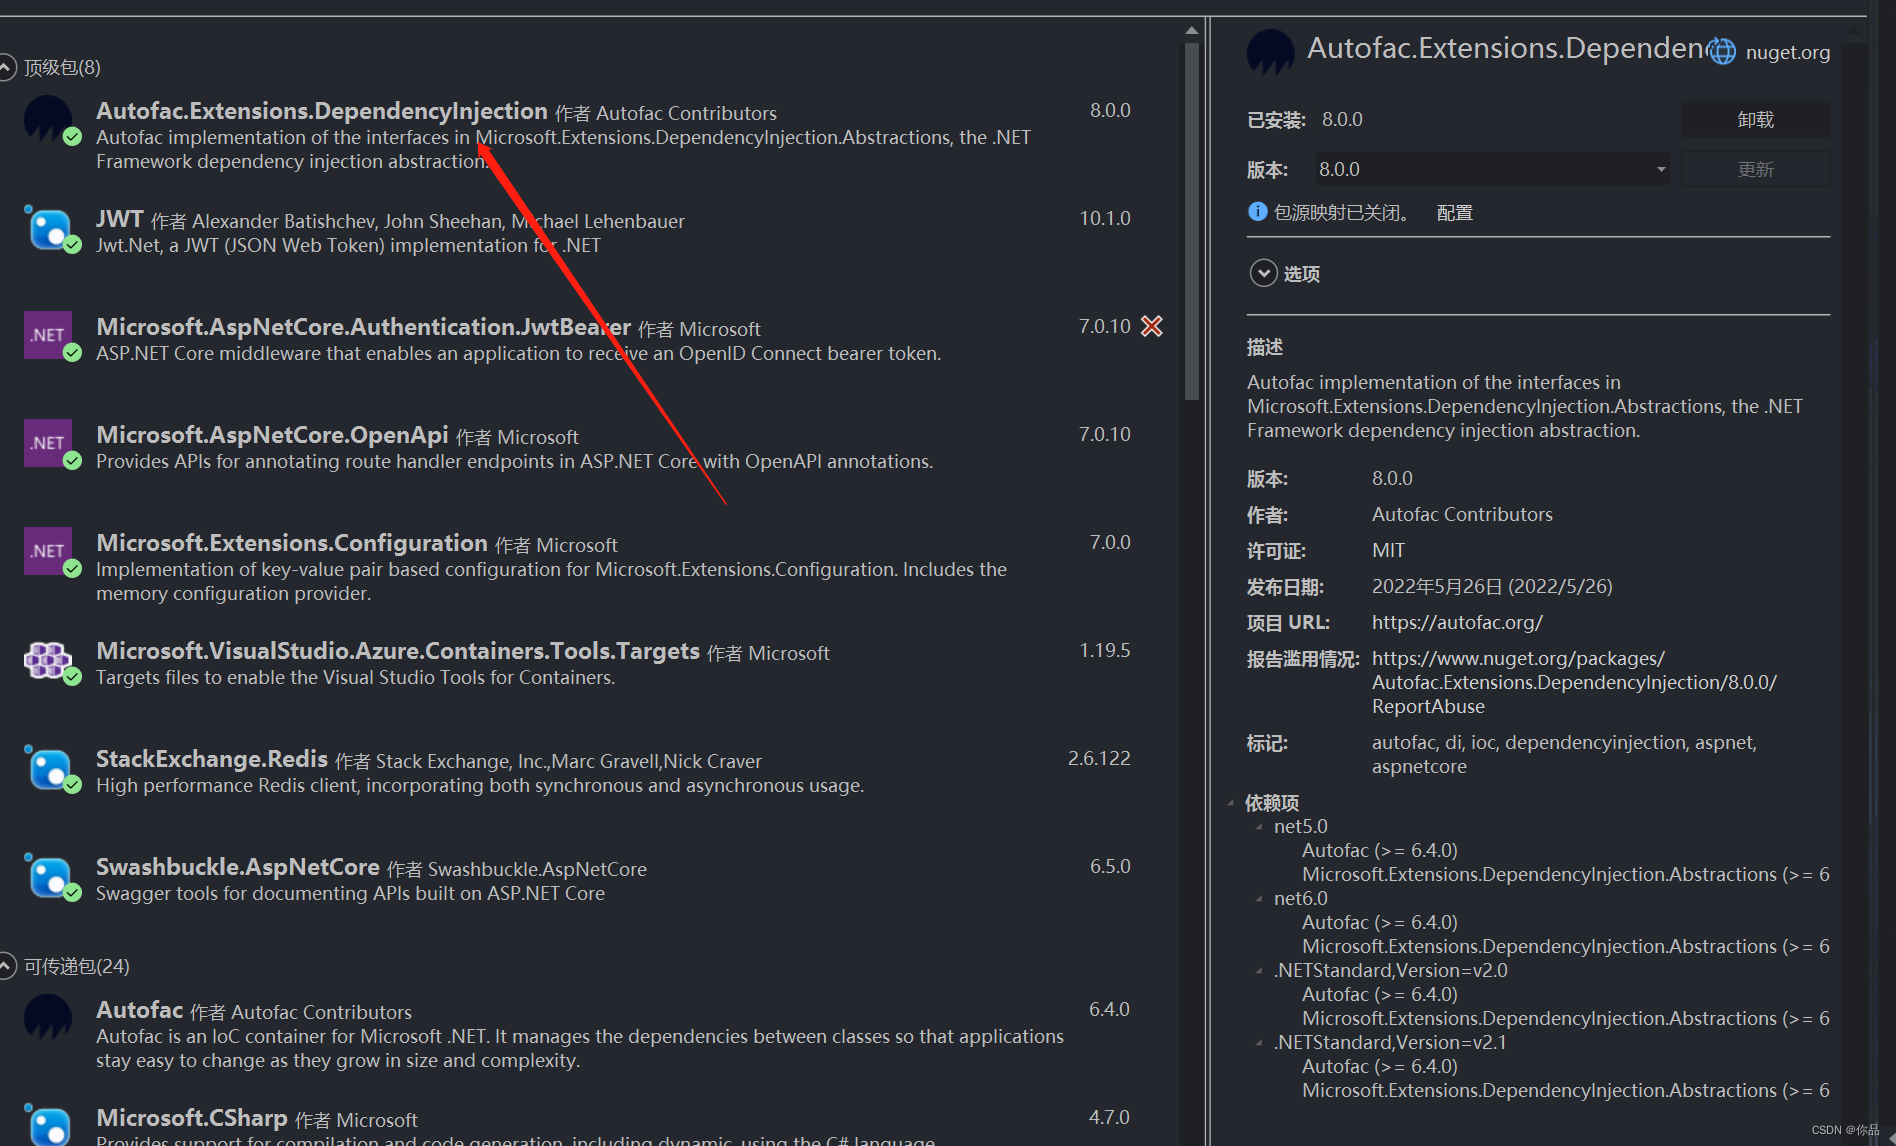
Task: Click the 10.1.0 version of JWT
Action: (x=1105, y=218)
